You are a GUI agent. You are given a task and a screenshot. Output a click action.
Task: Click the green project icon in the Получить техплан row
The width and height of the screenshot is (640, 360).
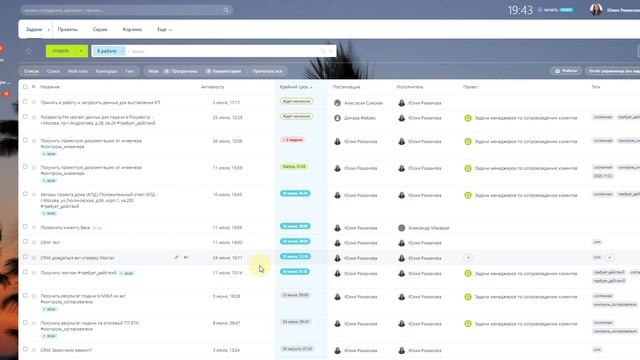(x=468, y=273)
